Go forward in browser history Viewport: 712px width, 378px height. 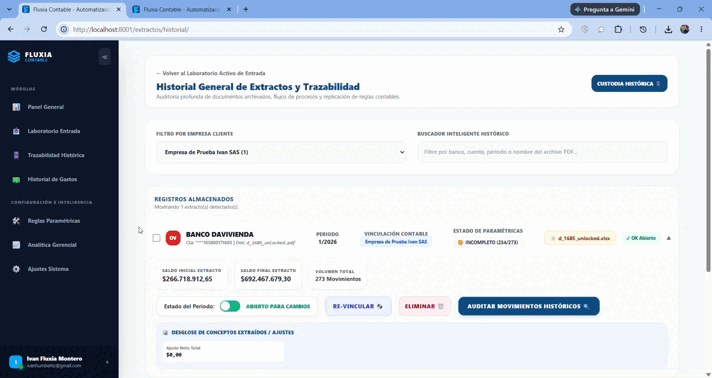tap(27, 29)
